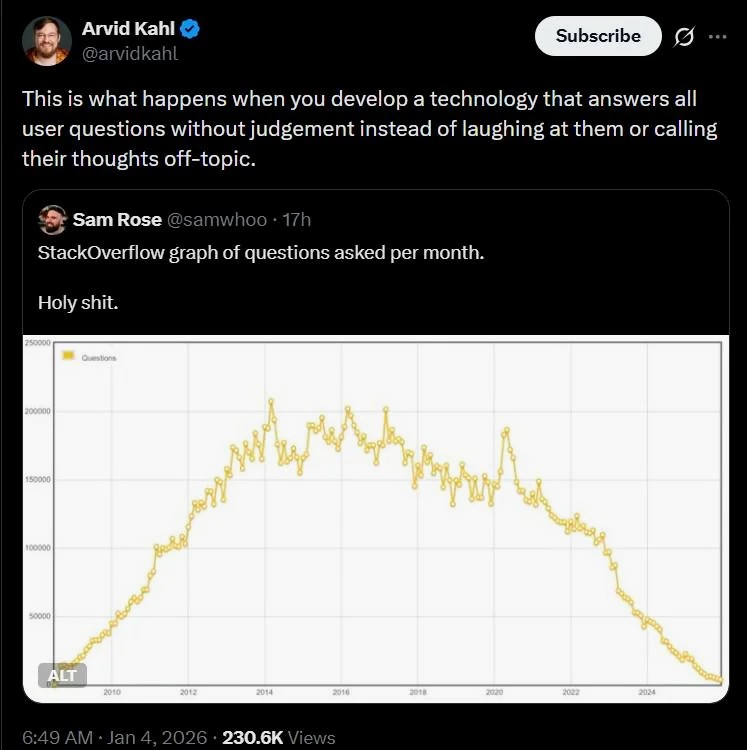Click the yellow Questions legend swatch

(x=68, y=356)
